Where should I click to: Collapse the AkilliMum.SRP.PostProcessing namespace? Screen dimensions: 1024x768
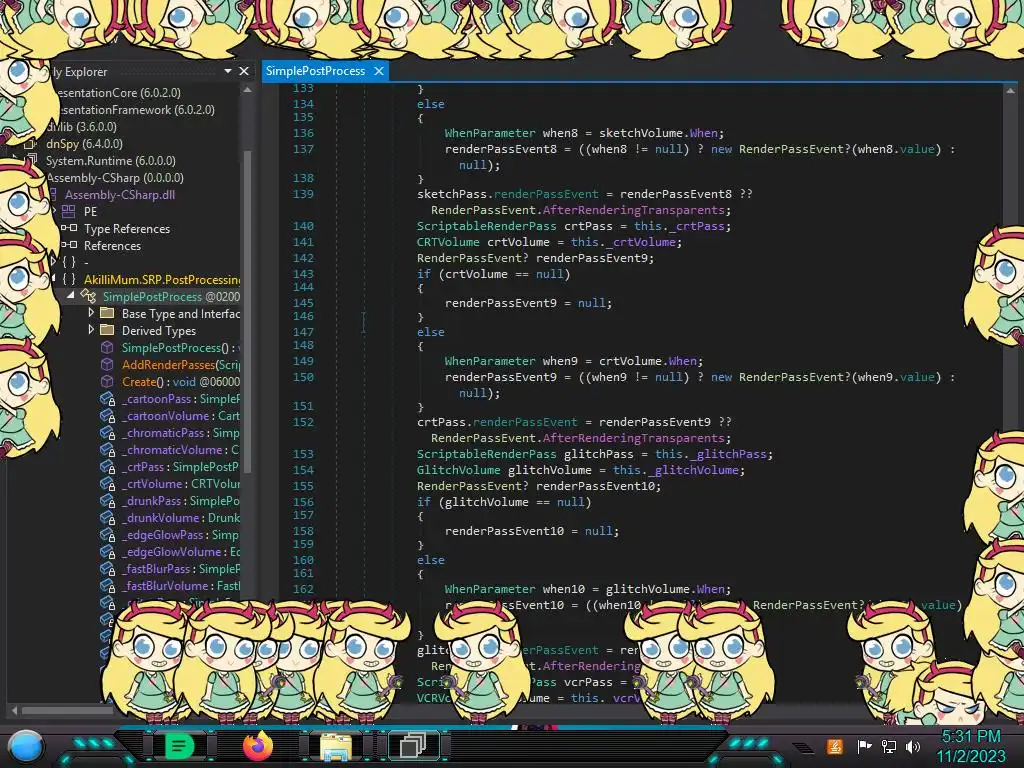pos(54,279)
